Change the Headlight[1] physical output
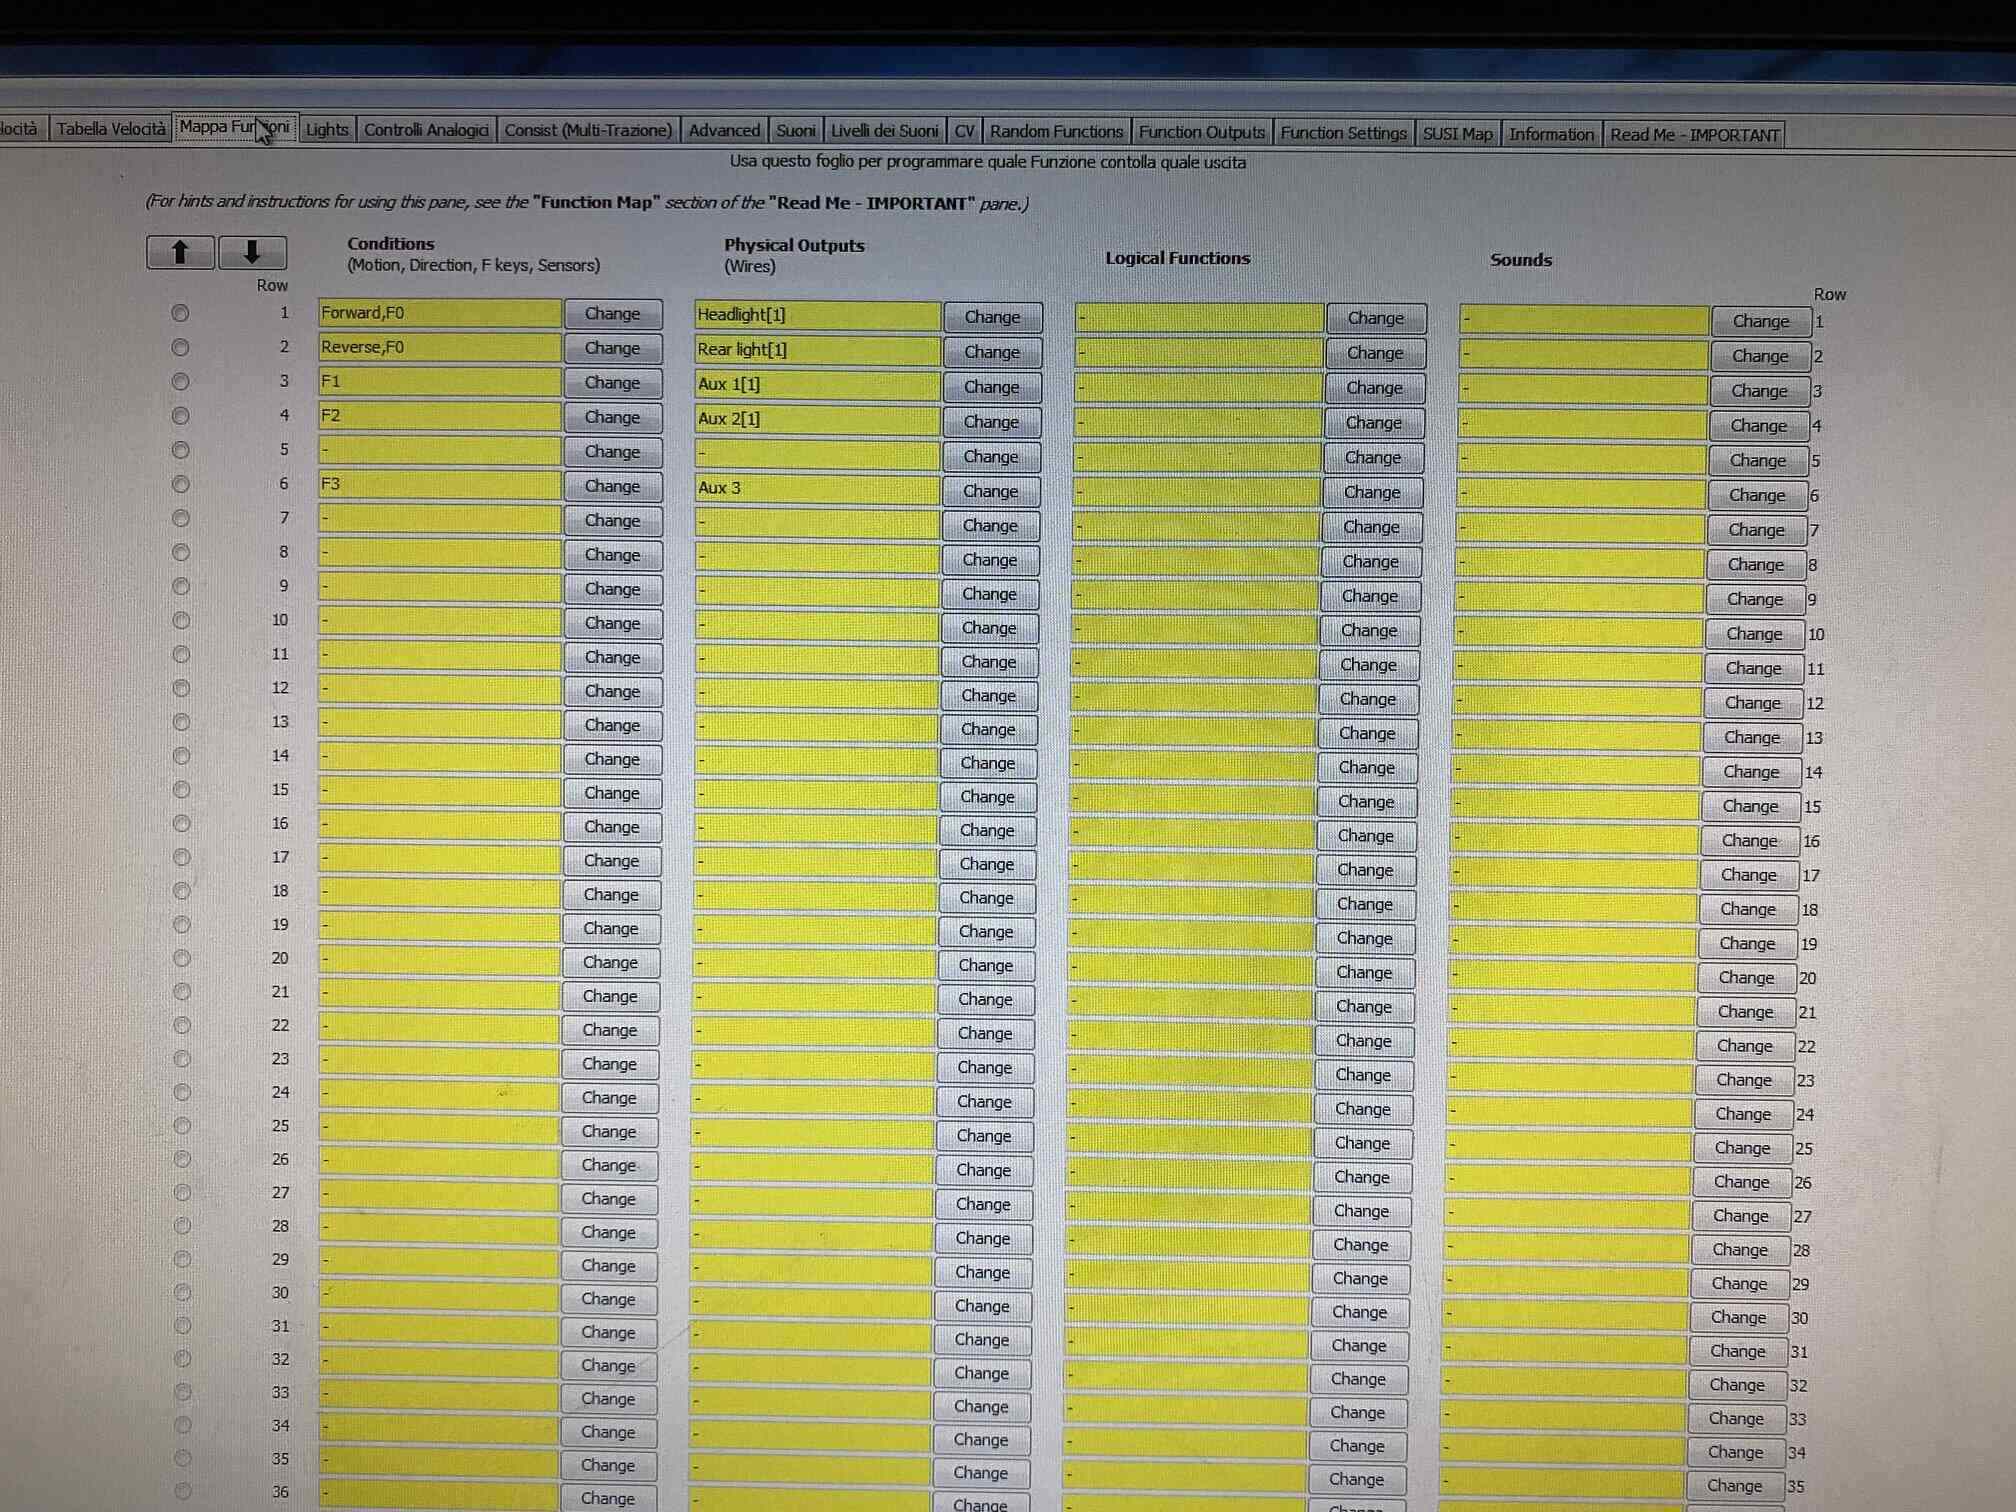The width and height of the screenshot is (2016, 1512). (992, 317)
